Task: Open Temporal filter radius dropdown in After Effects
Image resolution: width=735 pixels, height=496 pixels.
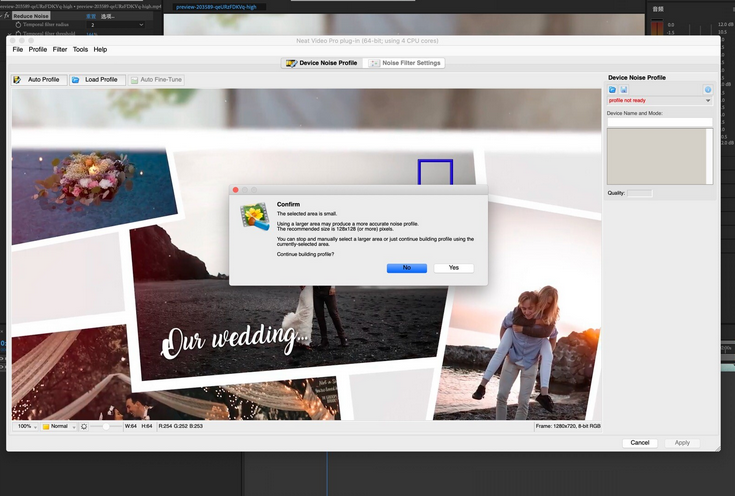Action: click(x=115, y=25)
